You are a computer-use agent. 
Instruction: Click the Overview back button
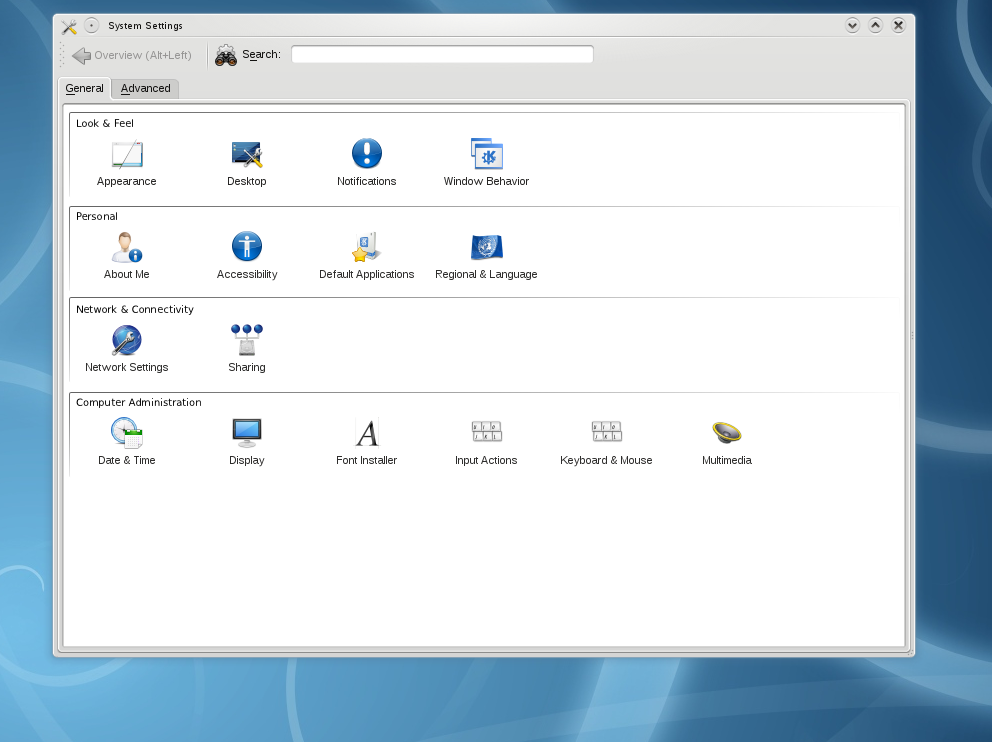(x=132, y=55)
